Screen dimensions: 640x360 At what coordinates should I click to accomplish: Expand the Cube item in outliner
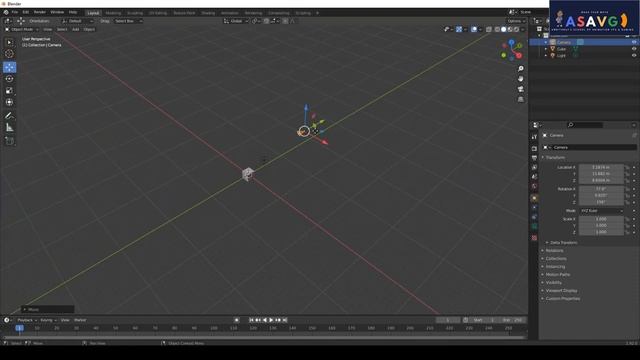click(546, 49)
